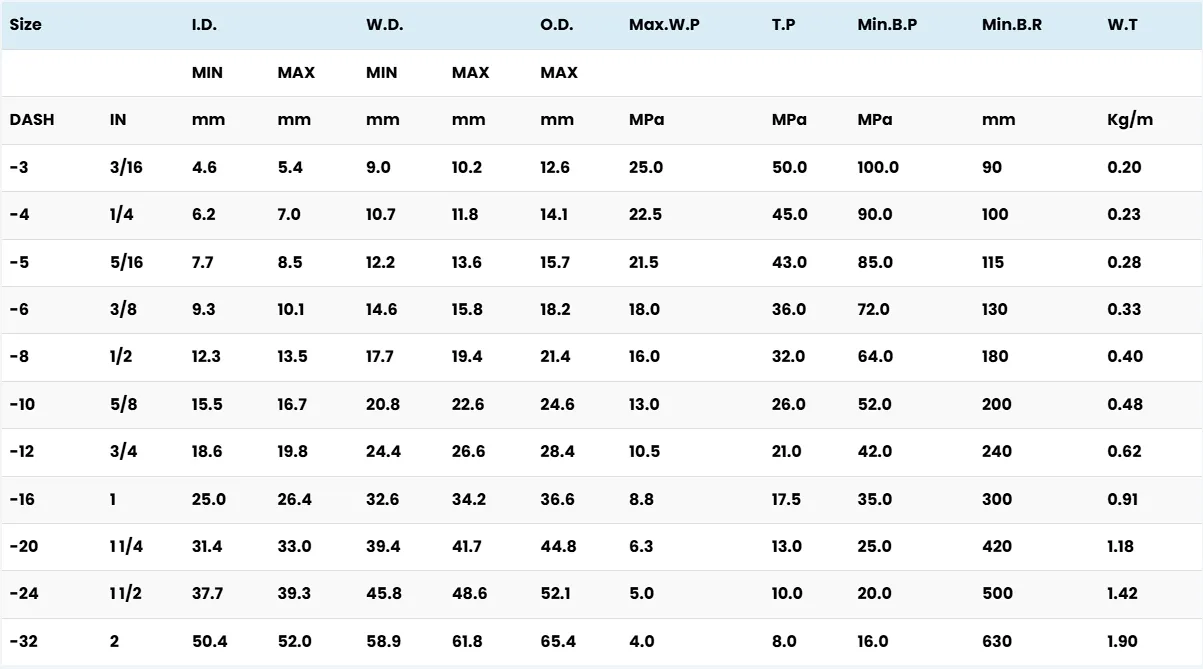Click the 1.90 weight cell
The image size is (1203, 669).
tap(1124, 641)
